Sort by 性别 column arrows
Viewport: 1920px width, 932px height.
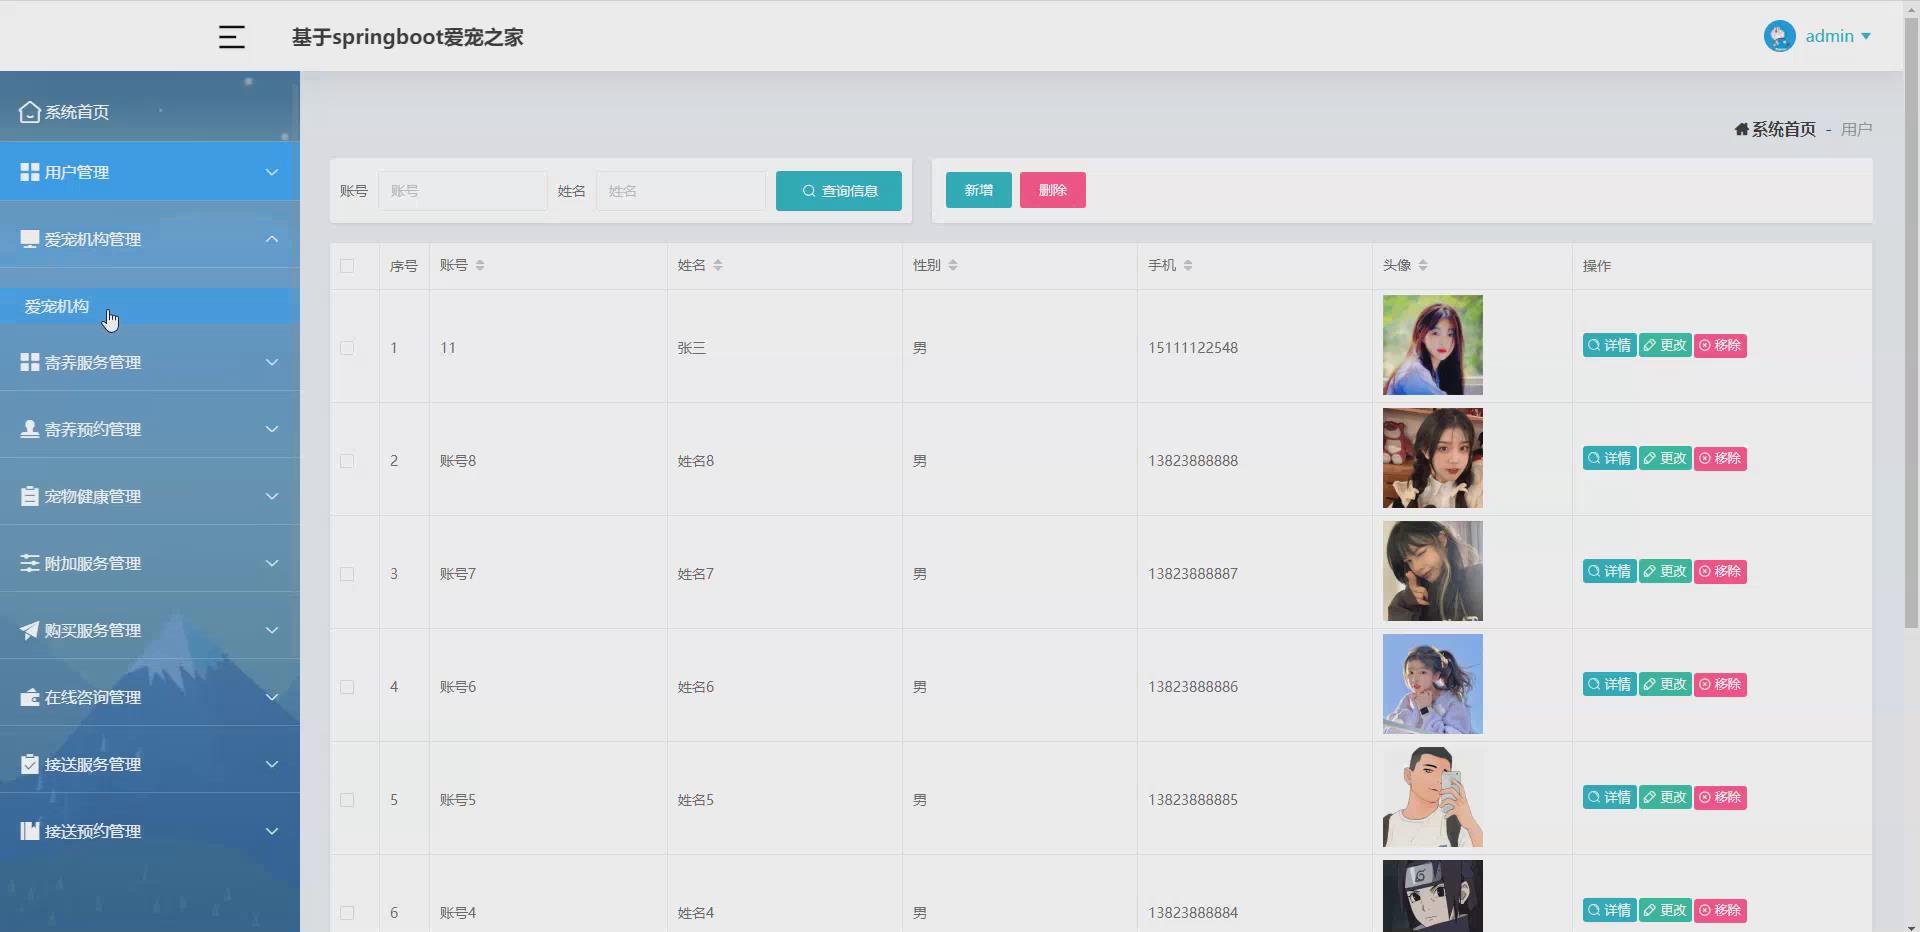(x=953, y=265)
